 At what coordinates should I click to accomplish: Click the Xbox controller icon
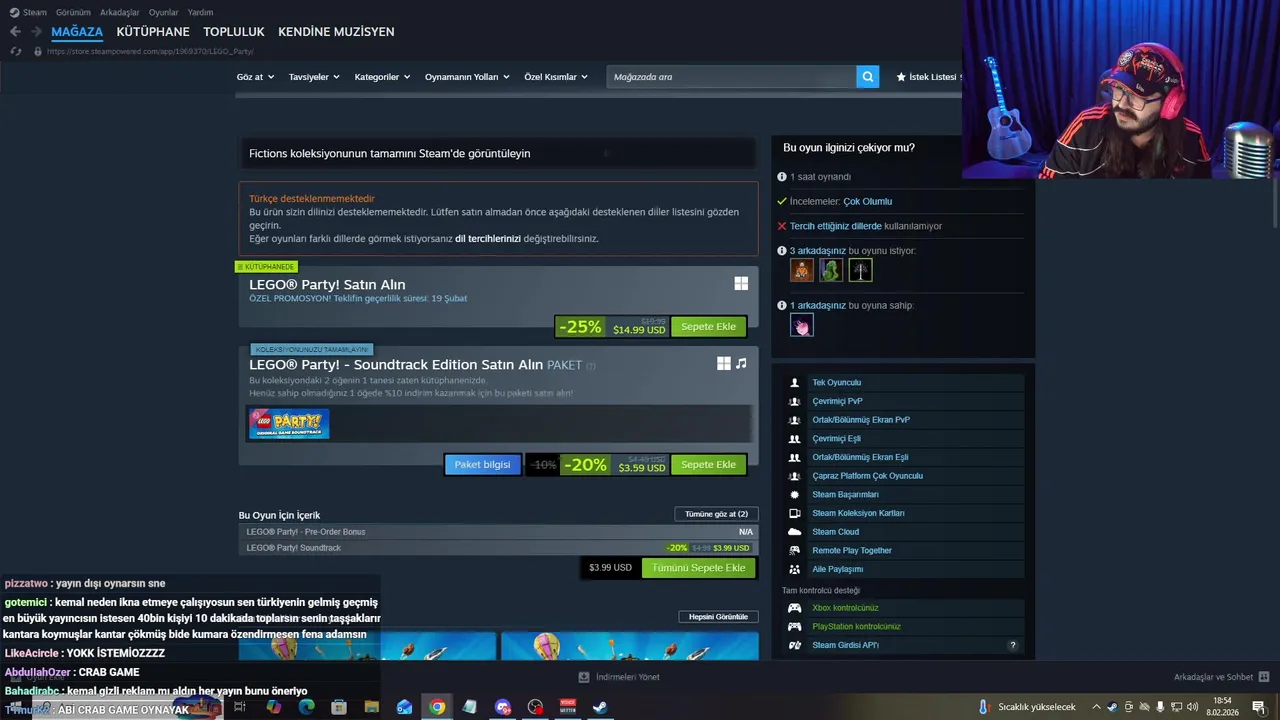tap(795, 608)
